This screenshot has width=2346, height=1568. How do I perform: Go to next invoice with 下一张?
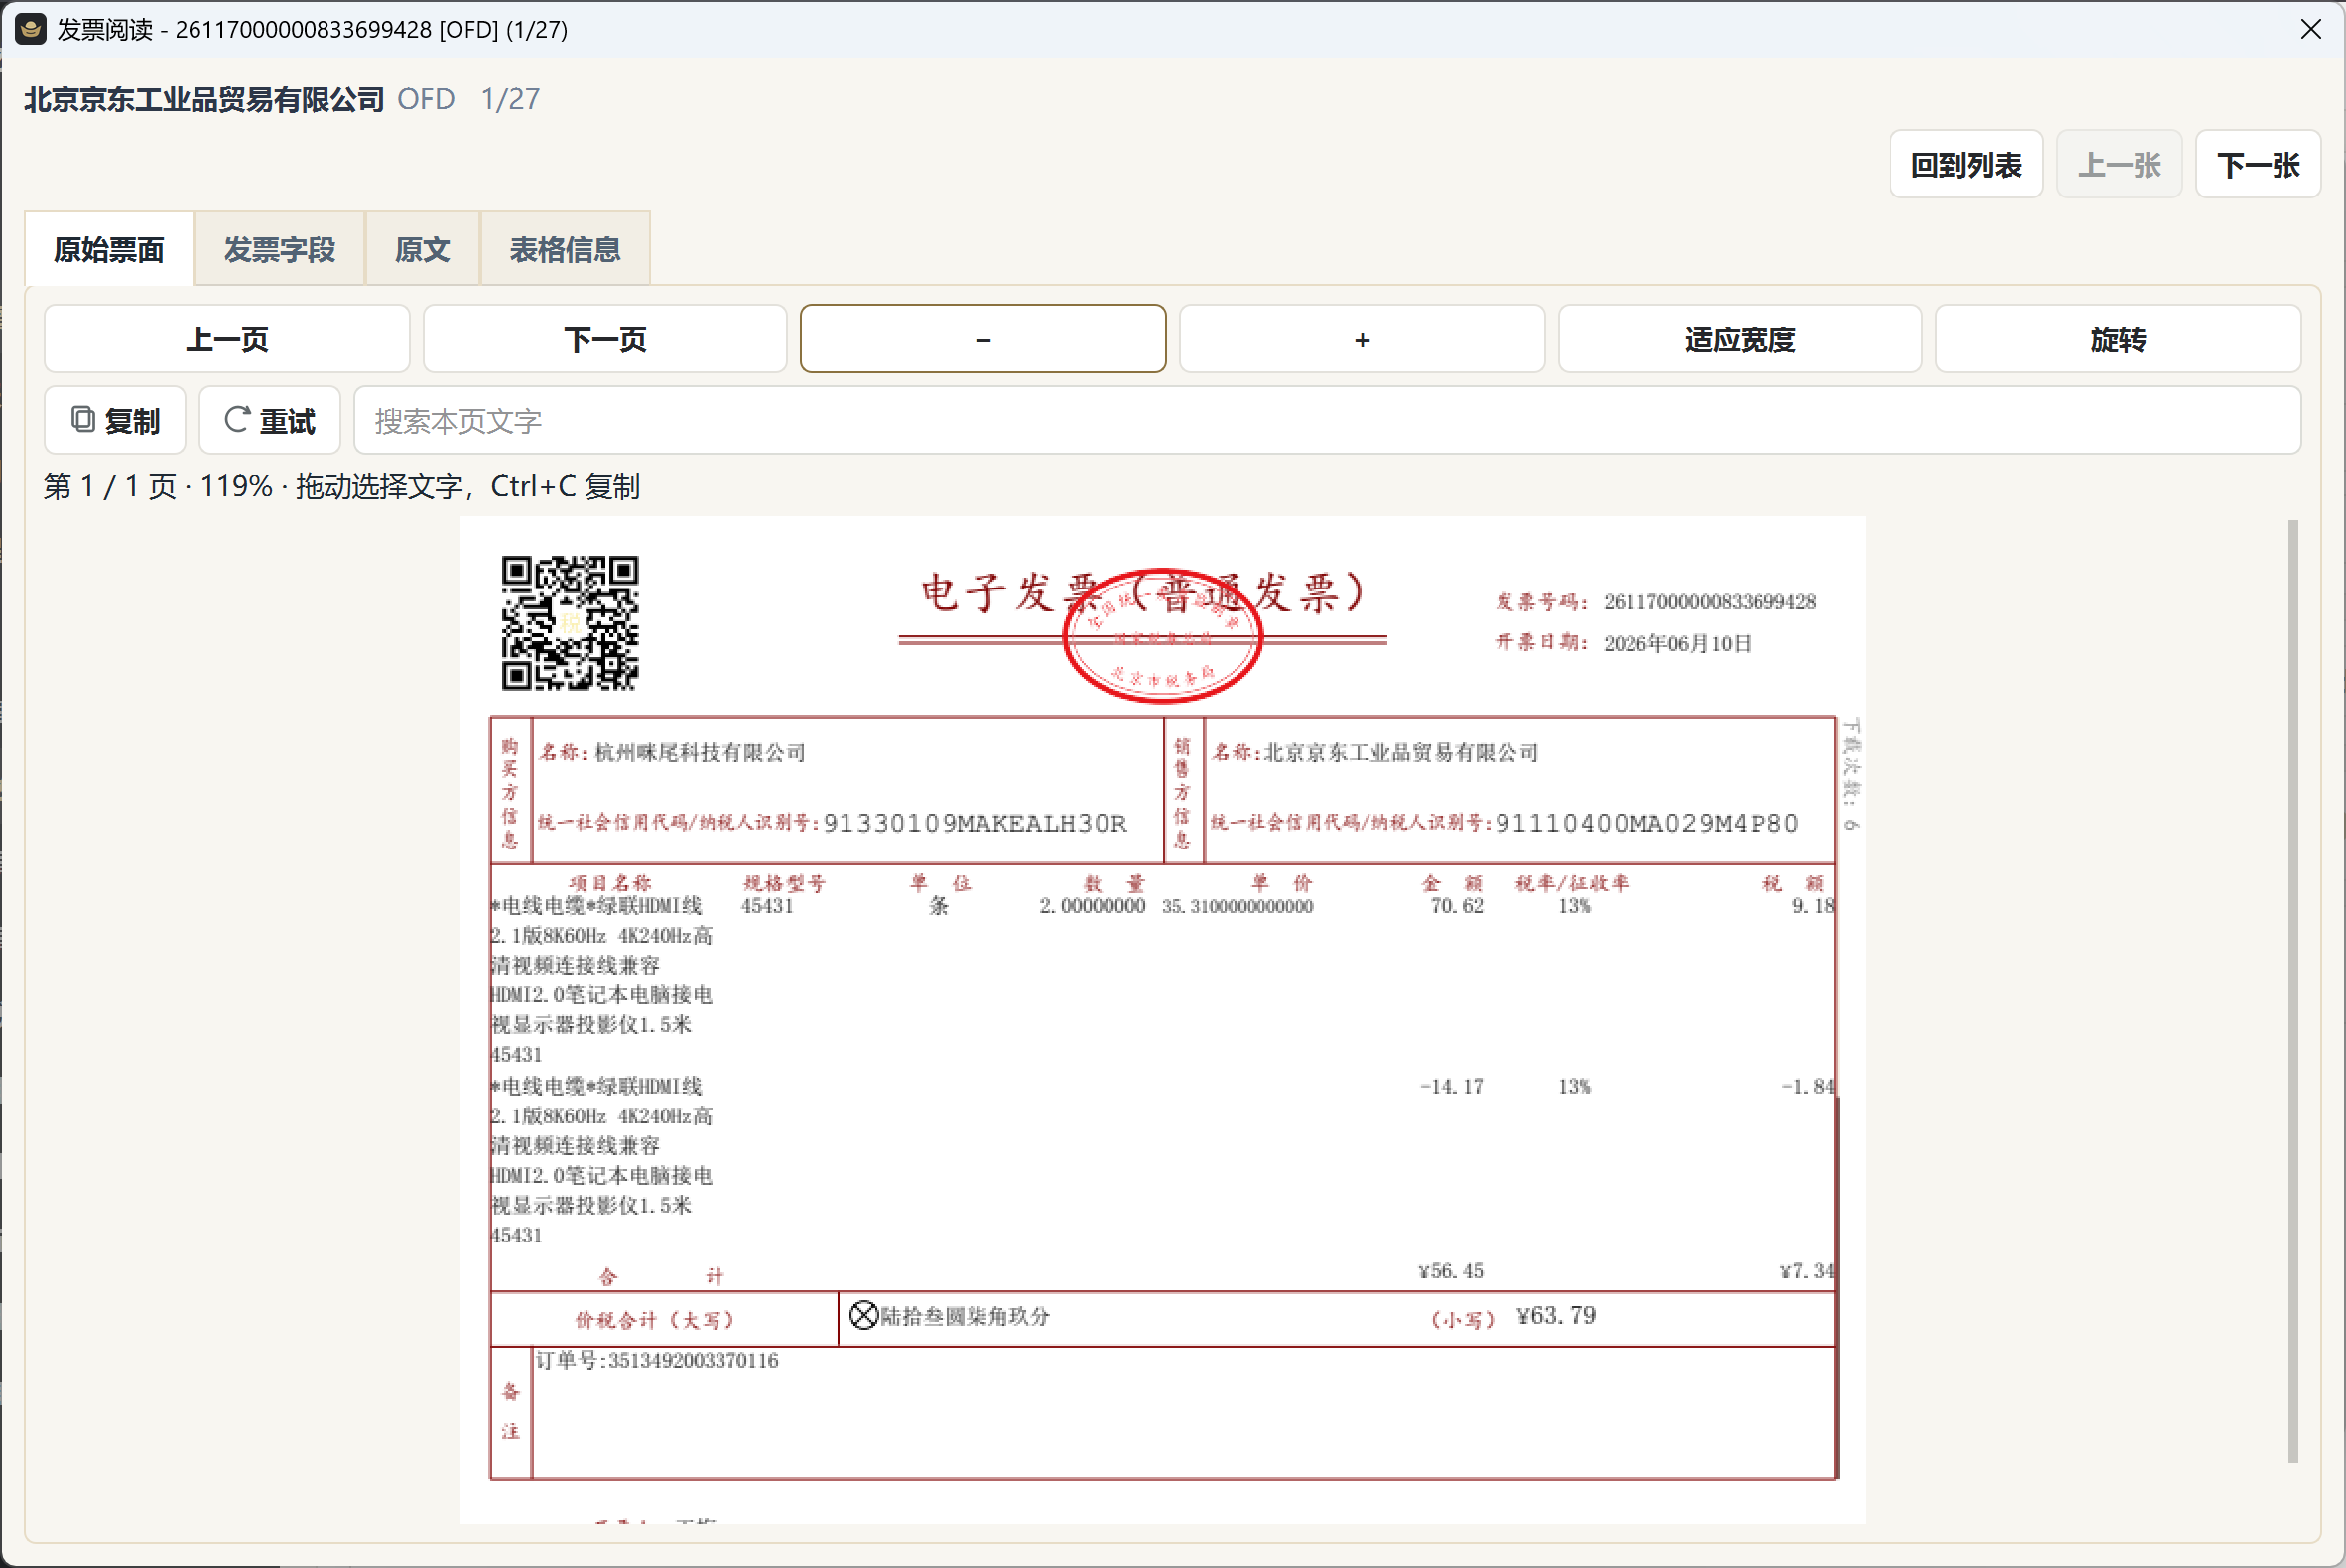2258,165
